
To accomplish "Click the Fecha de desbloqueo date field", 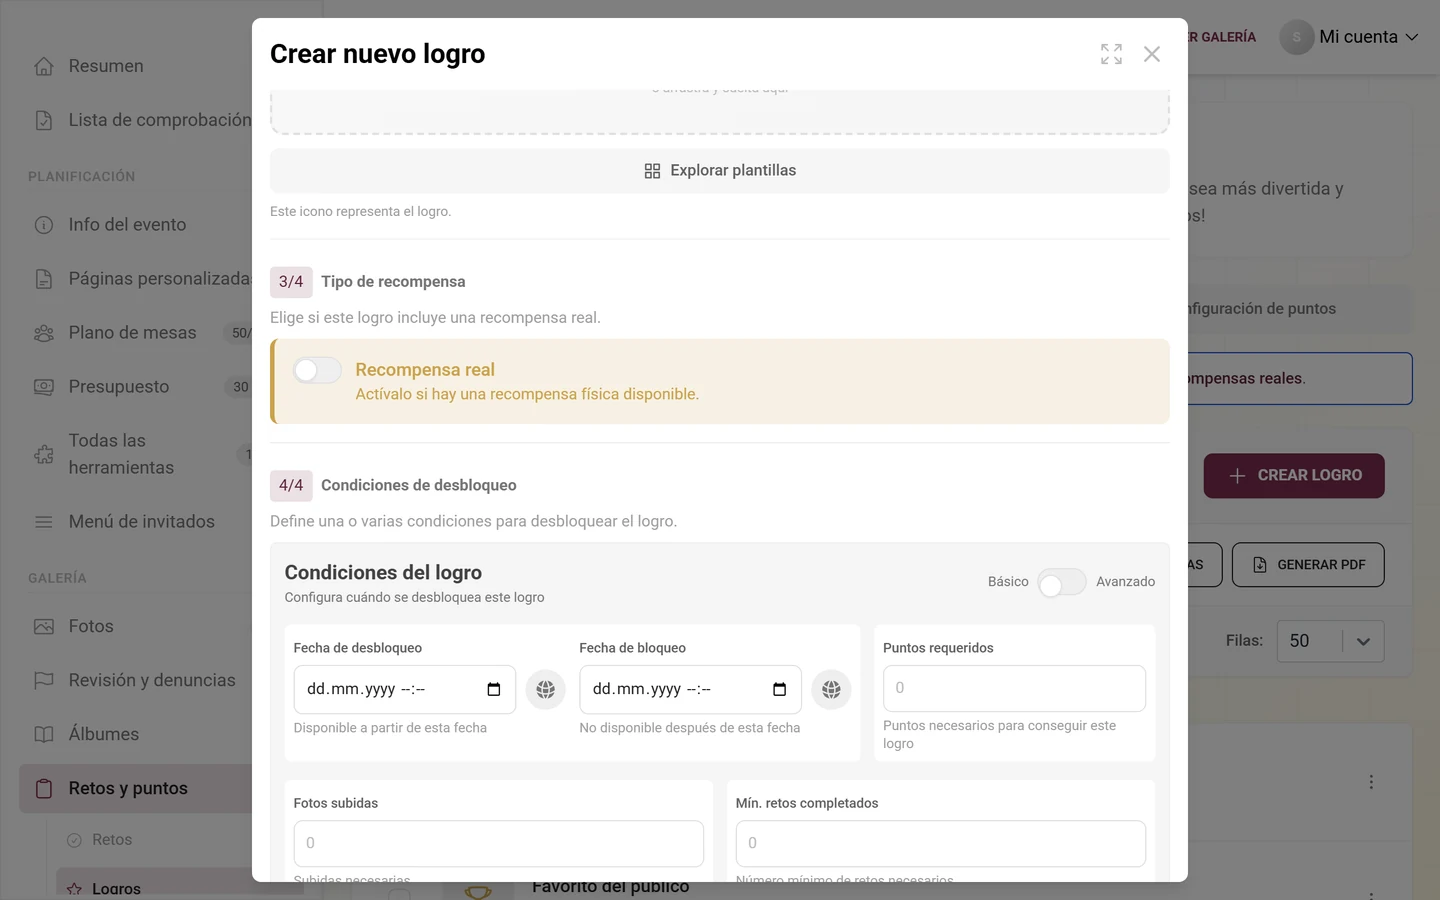I will tap(405, 689).
